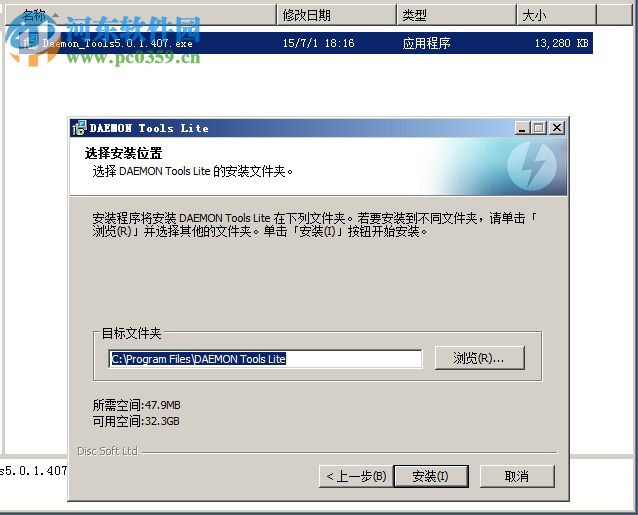
Task: Minimize the DAEMON Tools Lite window
Action: click(522, 128)
